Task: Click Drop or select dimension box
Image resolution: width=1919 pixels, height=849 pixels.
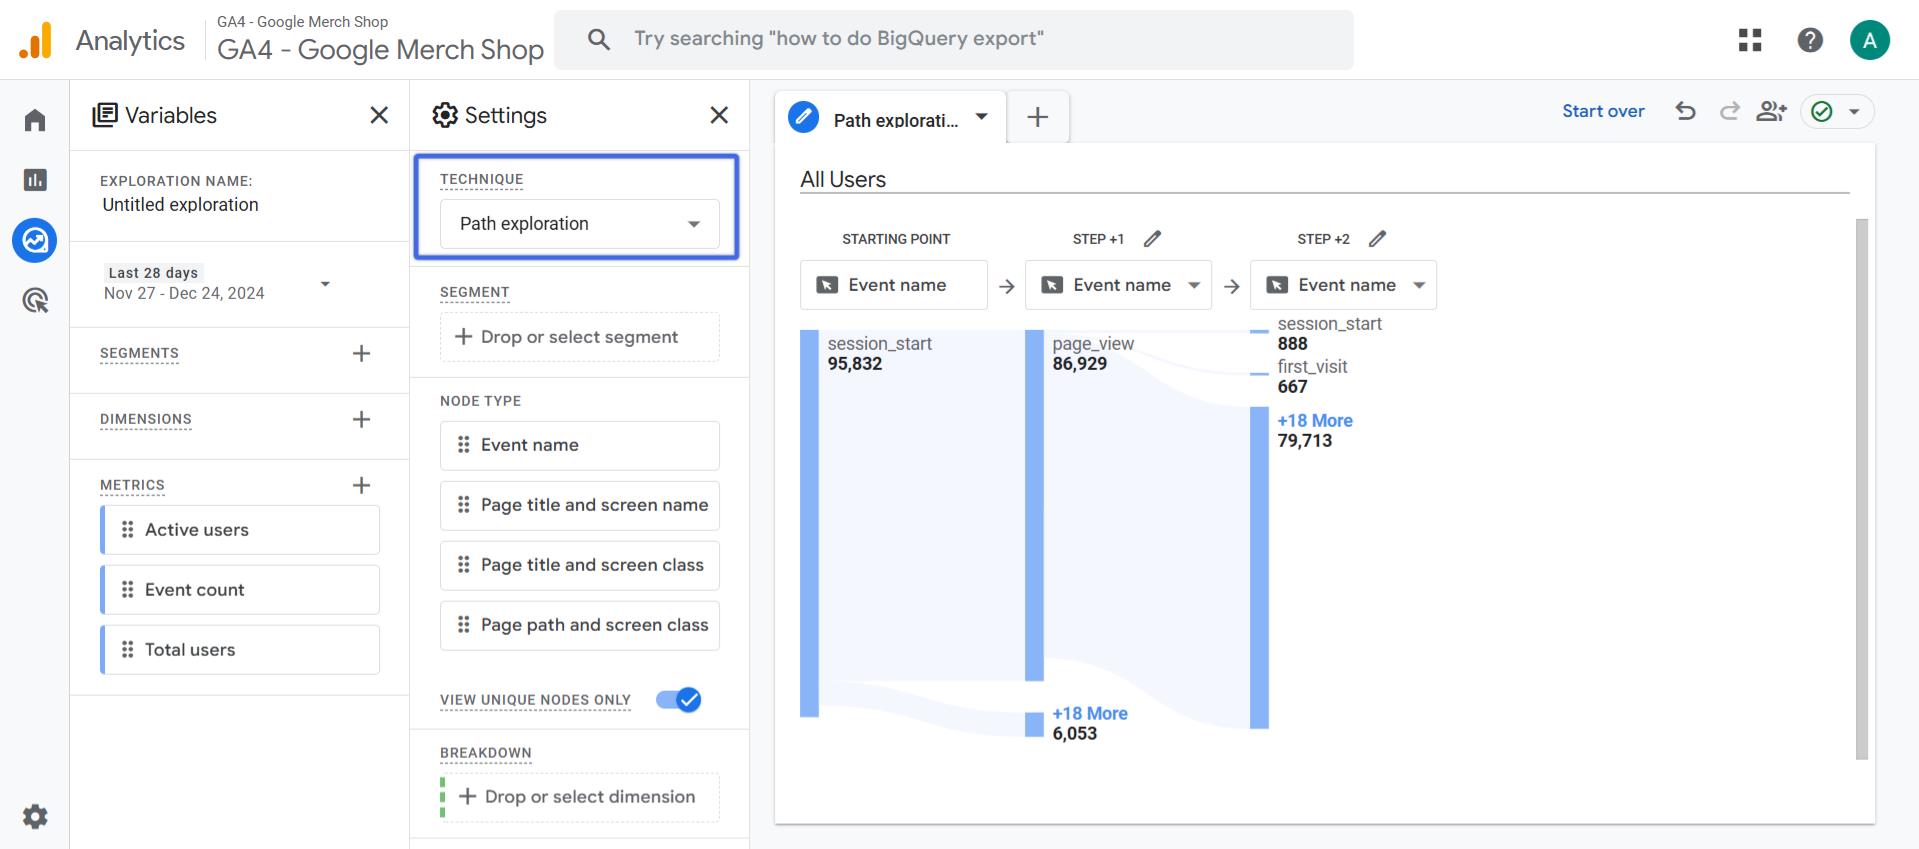Action: pyautogui.click(x=580, y=797)
